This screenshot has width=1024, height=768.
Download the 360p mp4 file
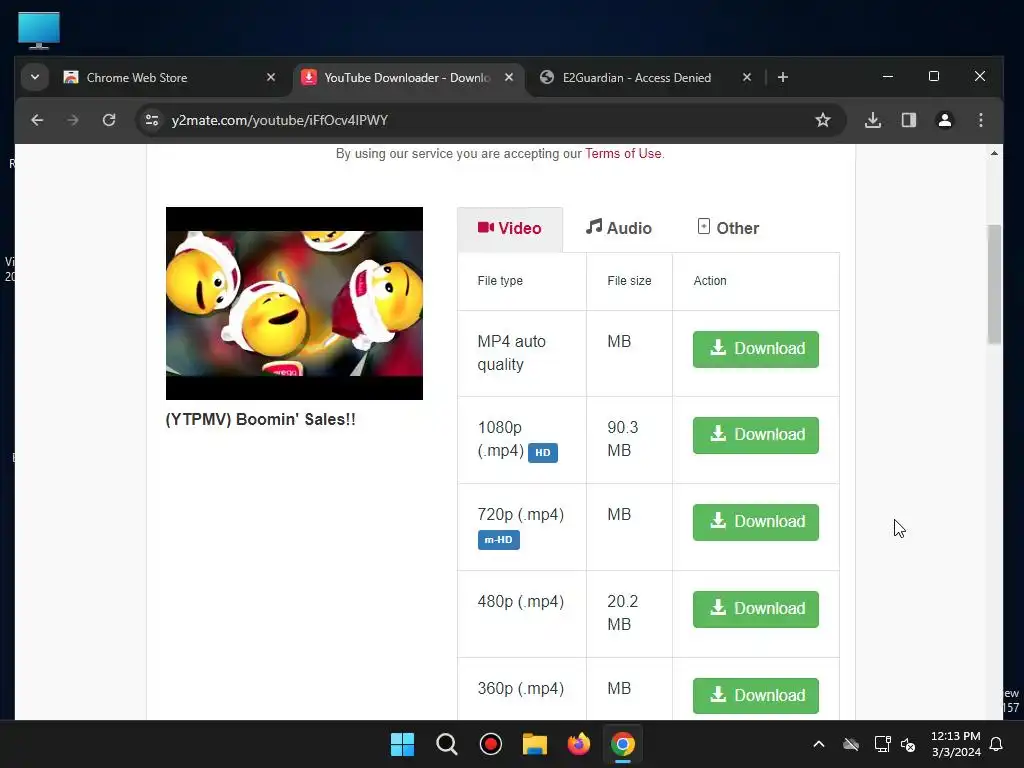click(x=756, y=696)
